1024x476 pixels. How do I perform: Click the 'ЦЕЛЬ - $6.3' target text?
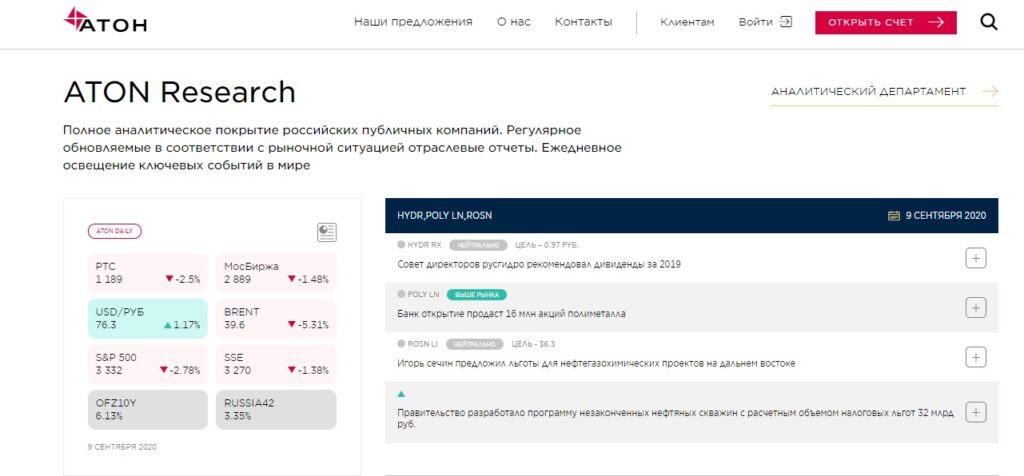pos(533,344)
